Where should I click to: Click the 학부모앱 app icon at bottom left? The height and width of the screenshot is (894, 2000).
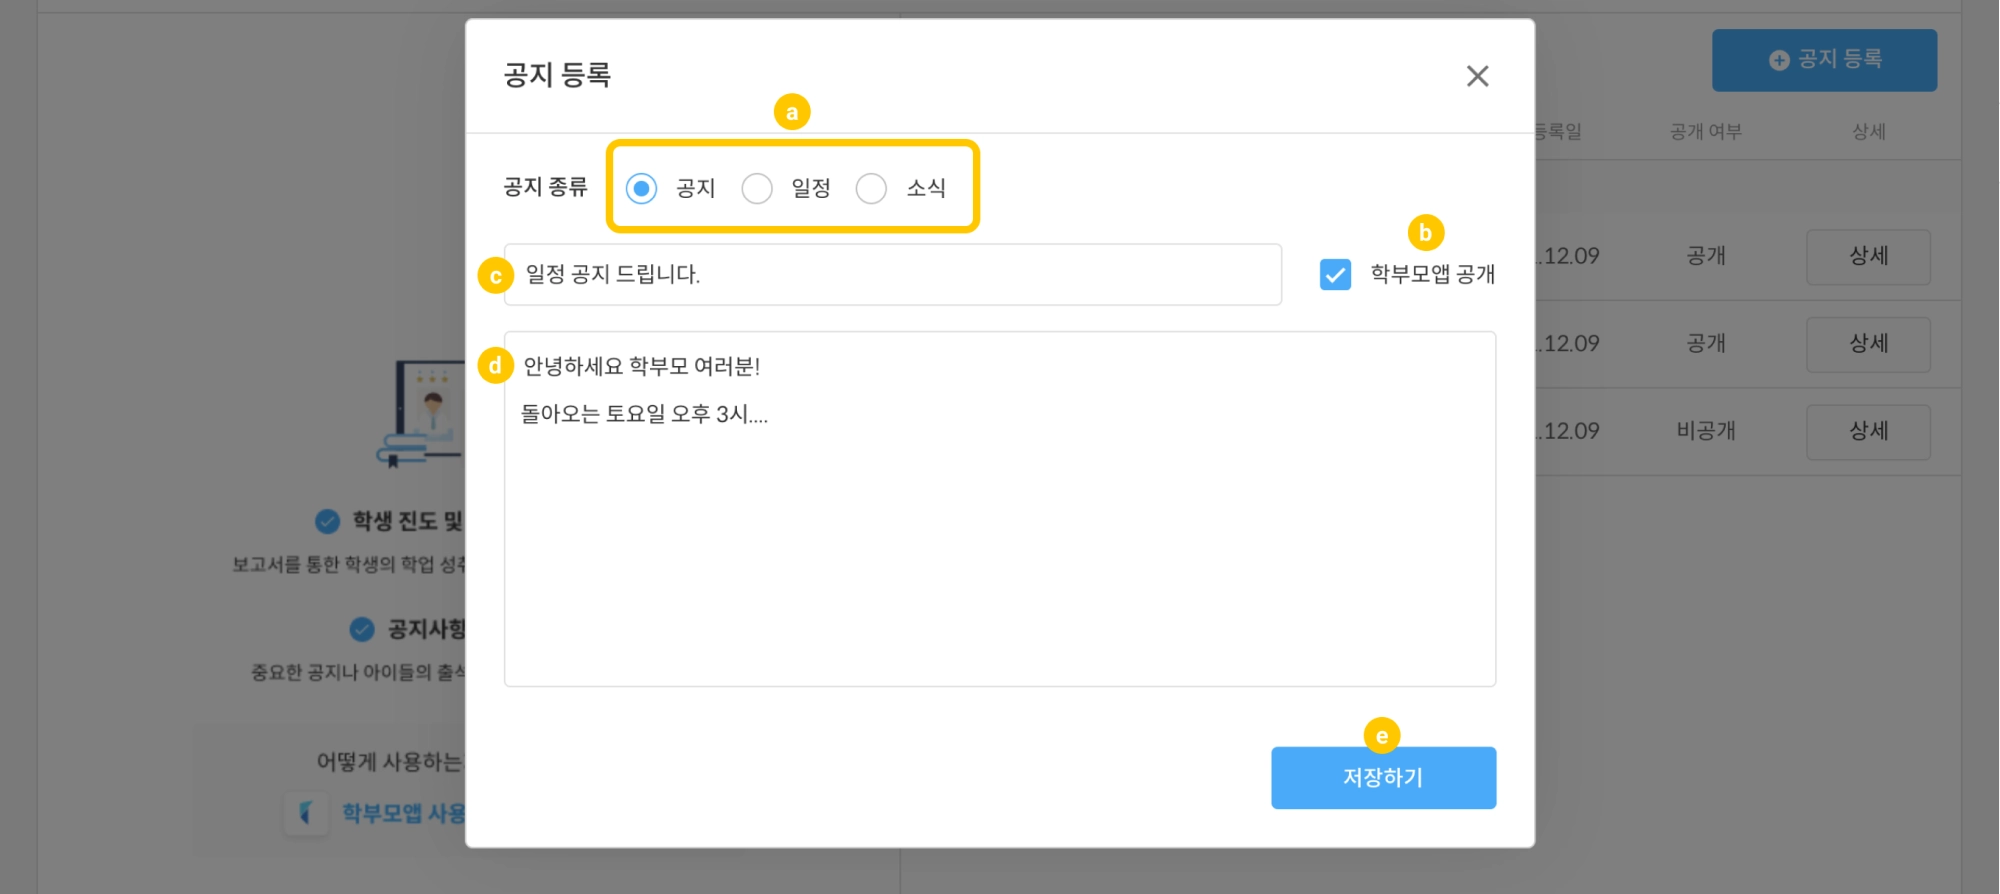click(x=307, y=813)
